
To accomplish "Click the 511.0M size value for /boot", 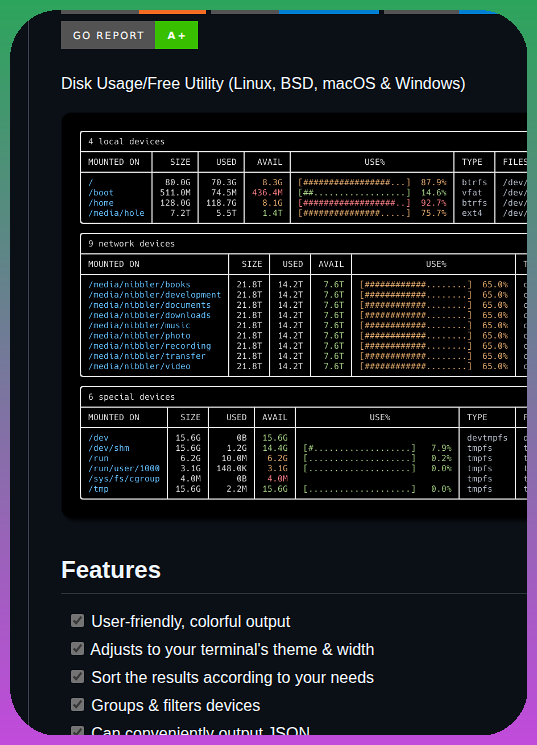I will [175, 193].
